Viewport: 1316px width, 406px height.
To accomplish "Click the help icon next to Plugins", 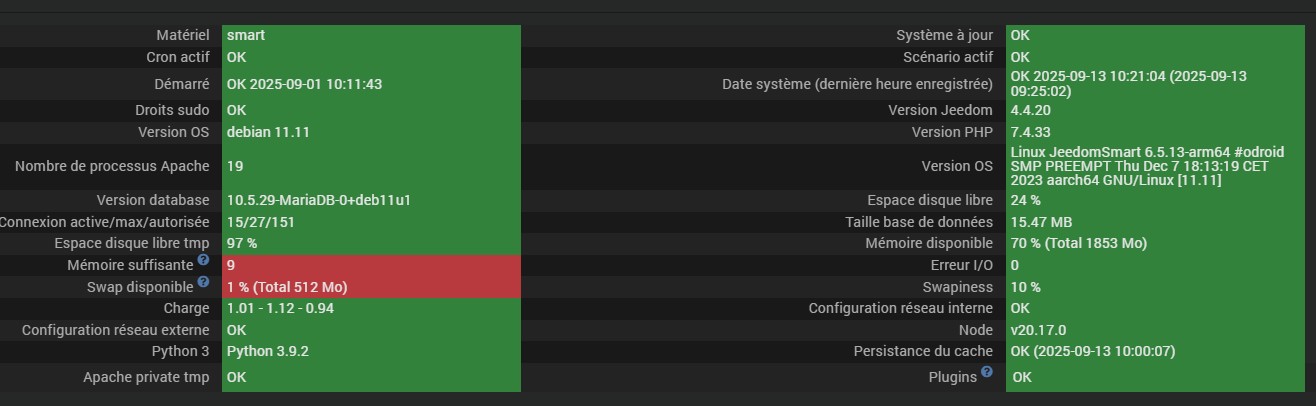I will pos(987,372).
